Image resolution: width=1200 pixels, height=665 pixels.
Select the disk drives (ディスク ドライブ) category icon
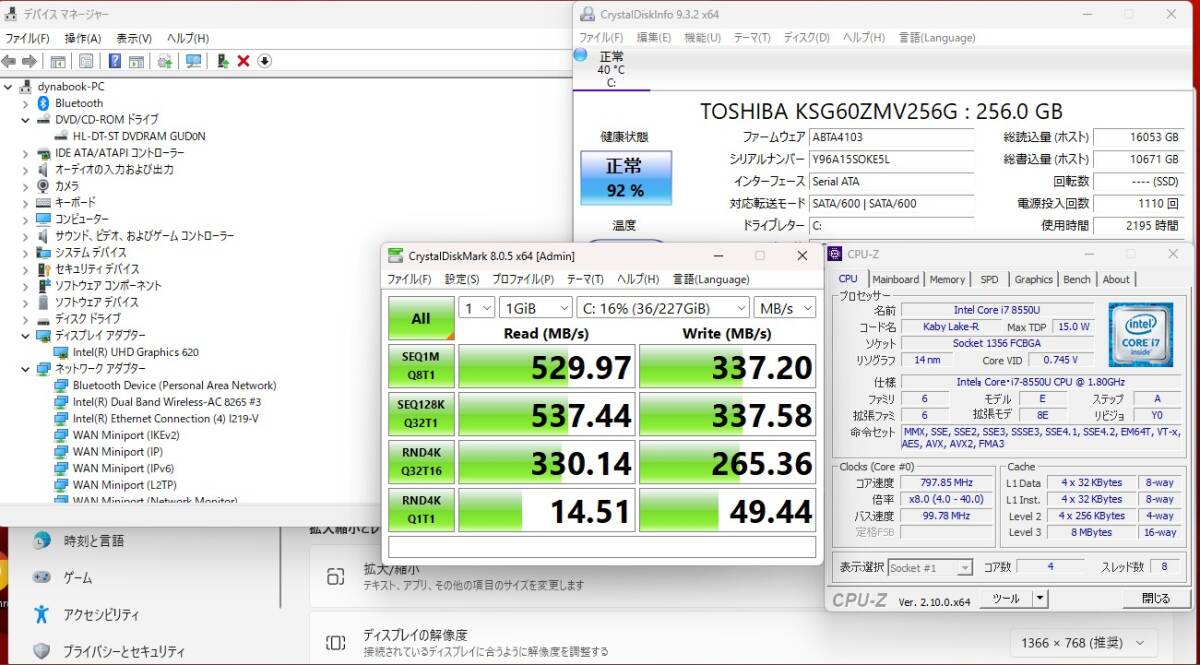pyautogui.click(x=44, y=319)
